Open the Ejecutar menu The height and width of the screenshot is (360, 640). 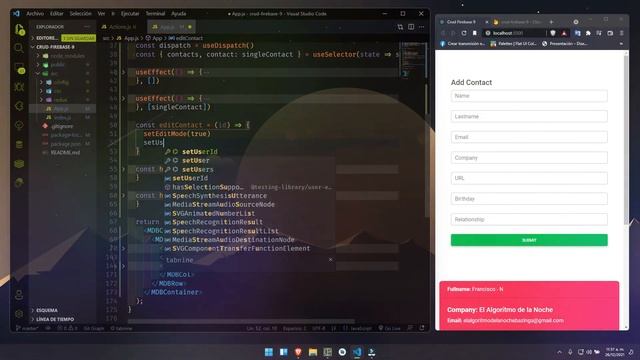pyautogui.click(x=130, y=13)
